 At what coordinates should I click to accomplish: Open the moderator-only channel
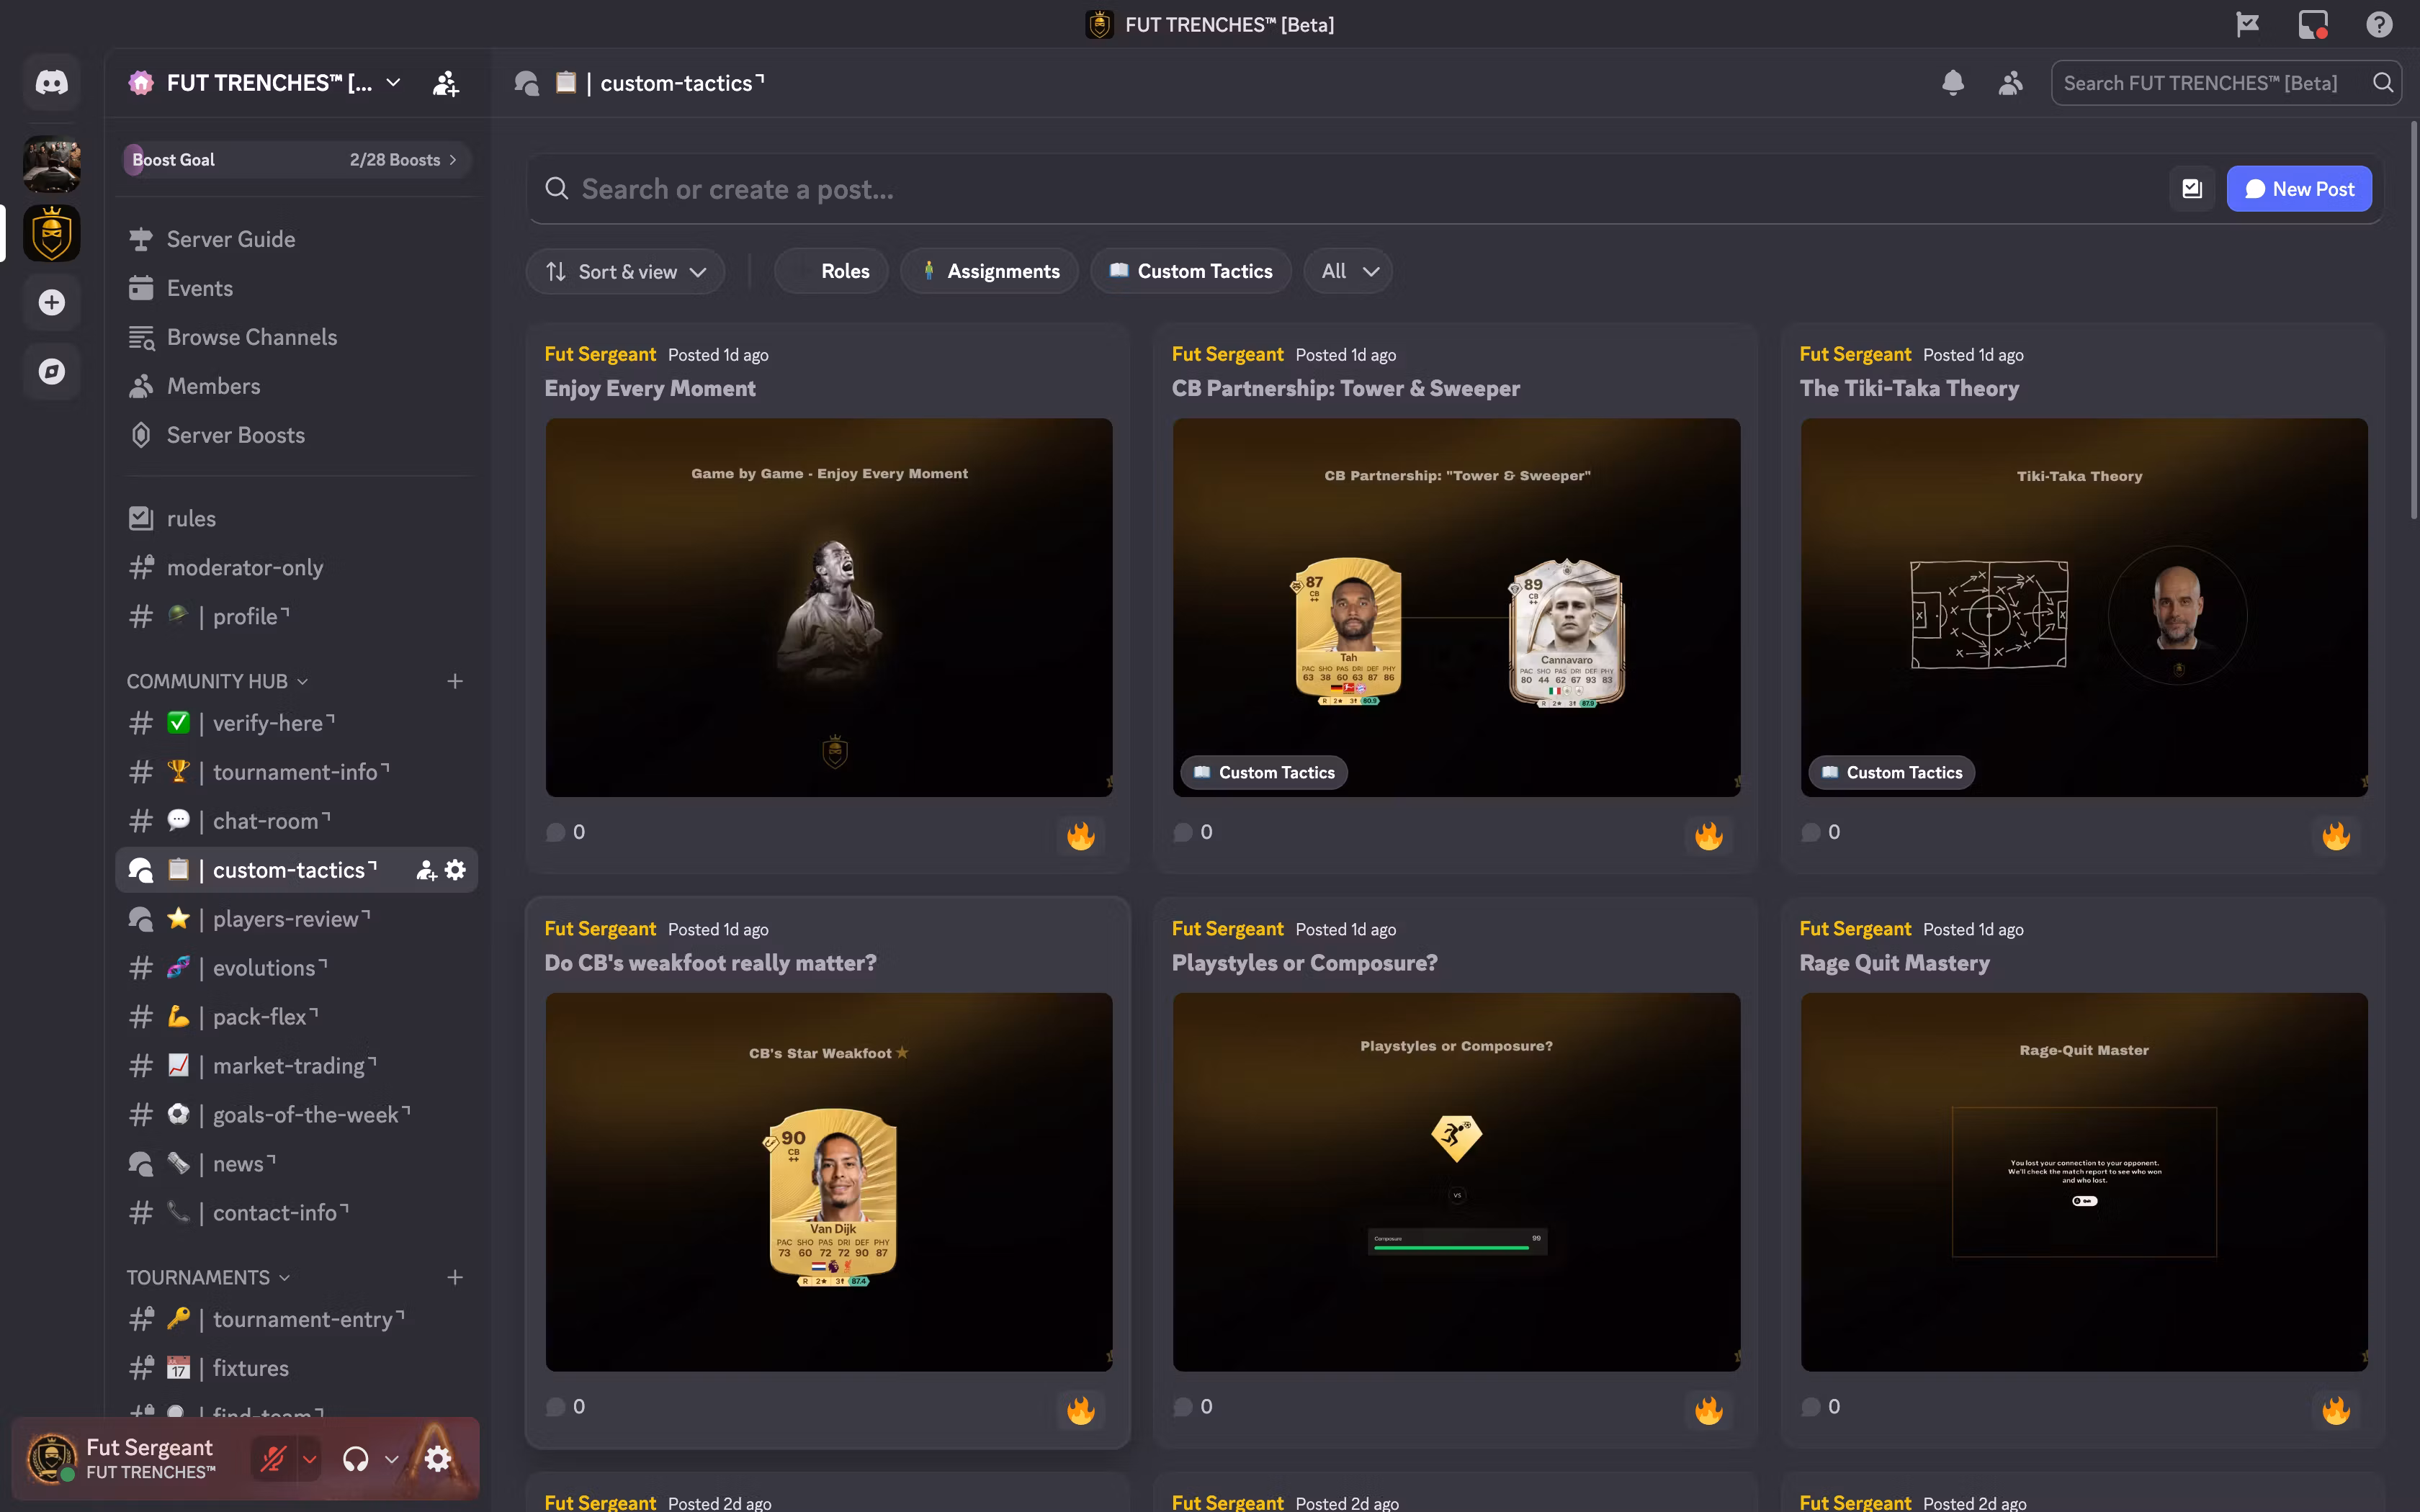[296, 567]
